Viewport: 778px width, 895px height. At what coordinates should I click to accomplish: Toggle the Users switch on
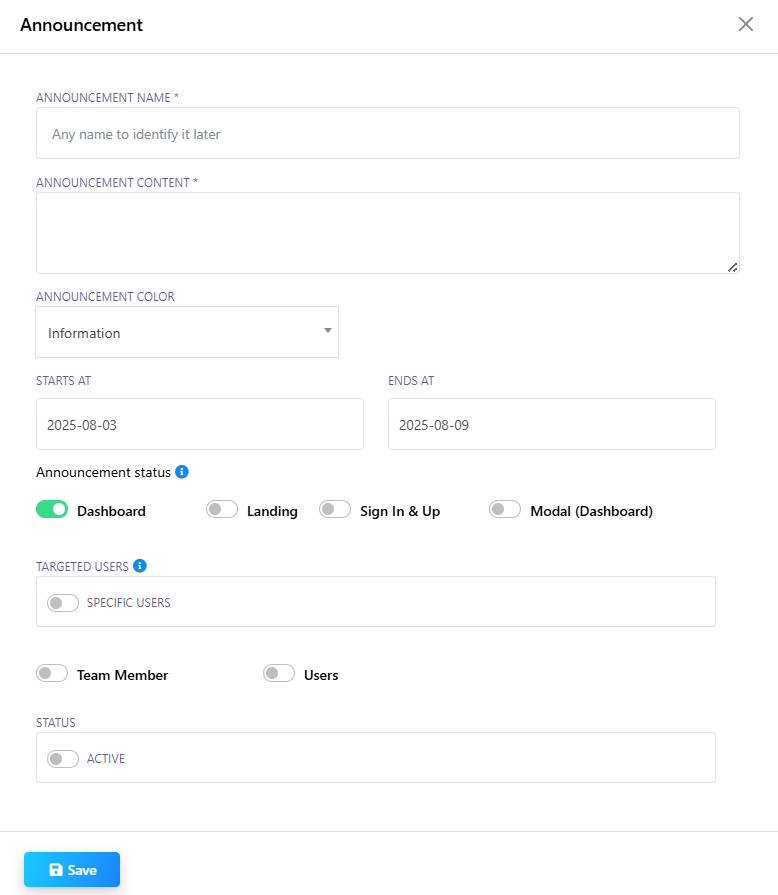tap(279, 674)
